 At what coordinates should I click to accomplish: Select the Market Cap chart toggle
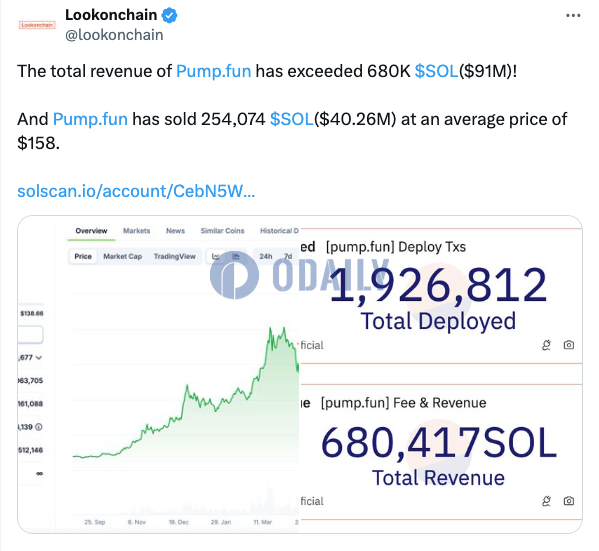tap(123, 256)
